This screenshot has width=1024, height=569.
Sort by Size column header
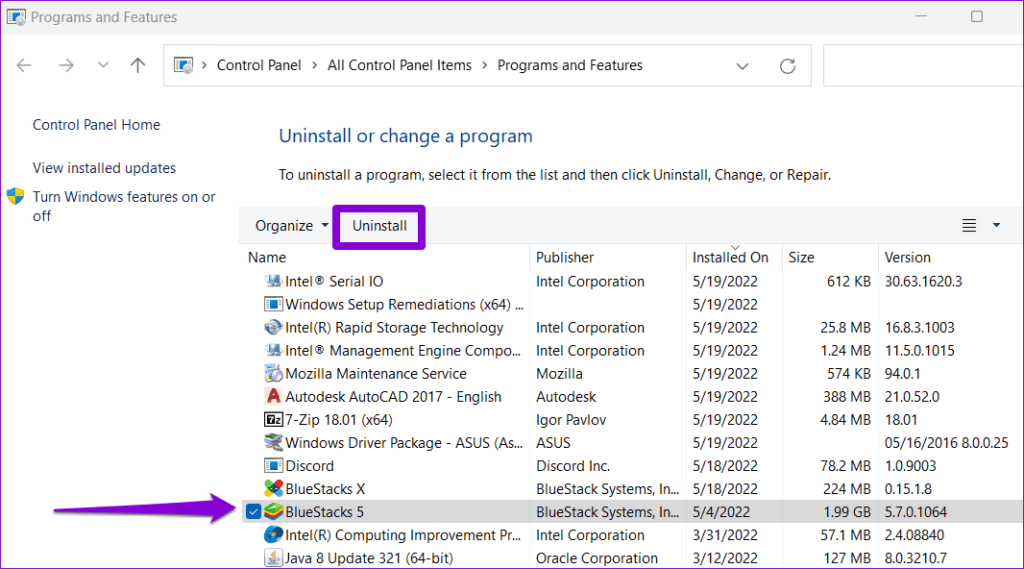click(x=801, y=257)
